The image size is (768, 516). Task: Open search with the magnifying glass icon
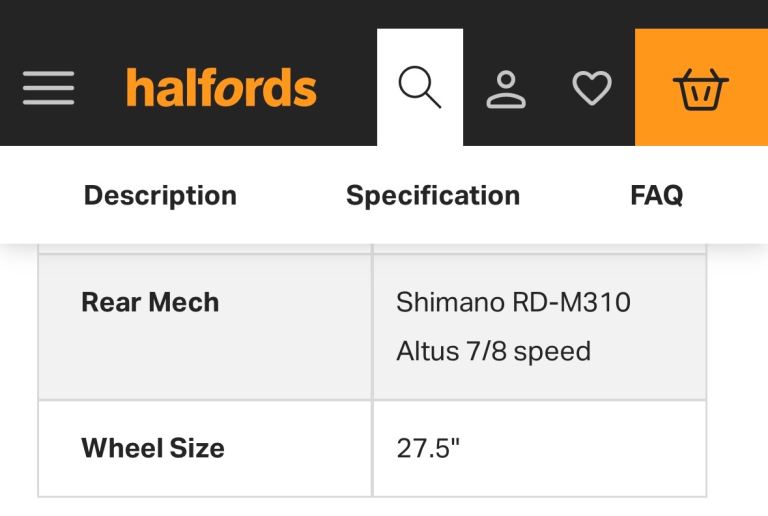[x=419, y=88]
